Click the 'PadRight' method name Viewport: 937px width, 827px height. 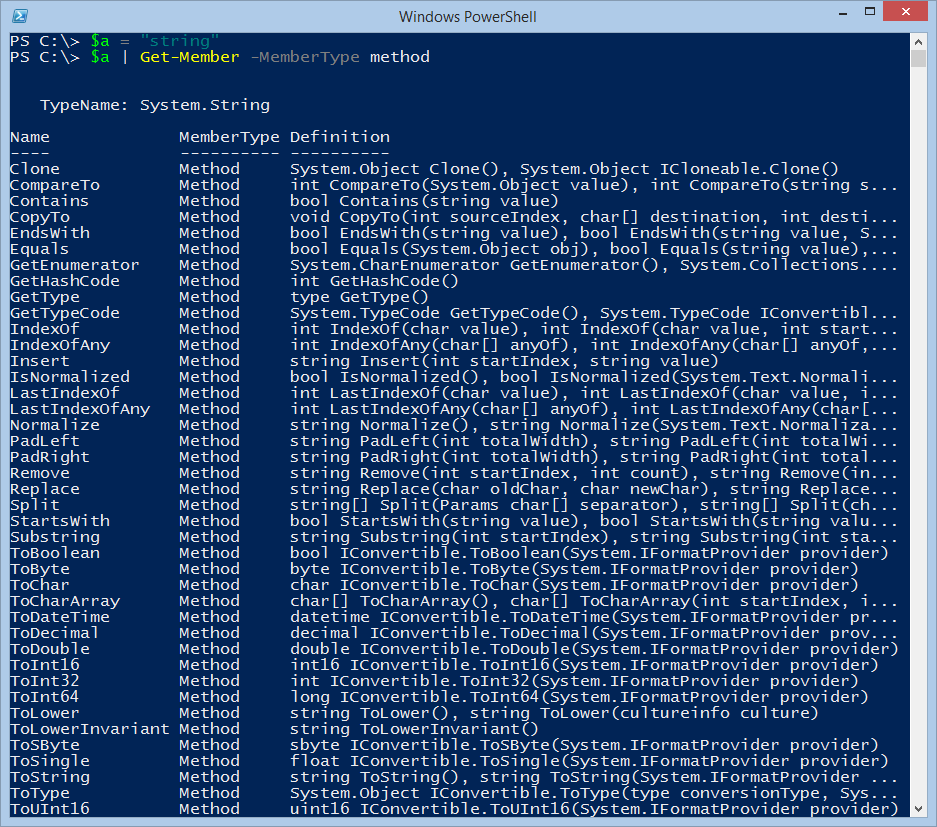pos(50,457)
